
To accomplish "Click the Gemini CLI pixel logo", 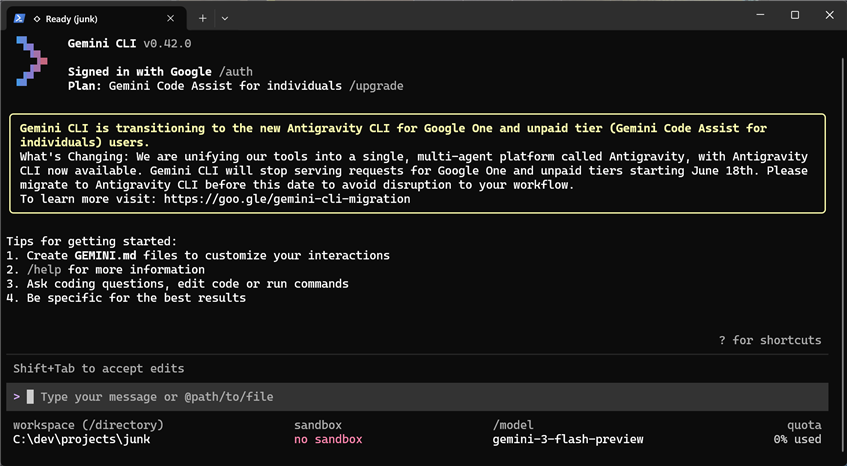I will click(31, 61).
